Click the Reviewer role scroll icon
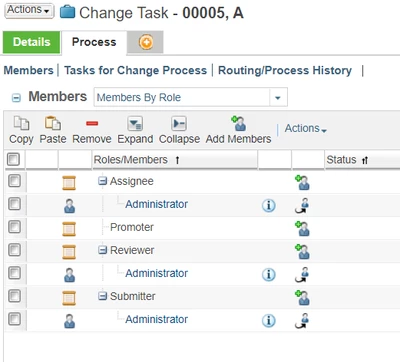The width and height of the screenshot is (400, 362). (x=69, y=252)
